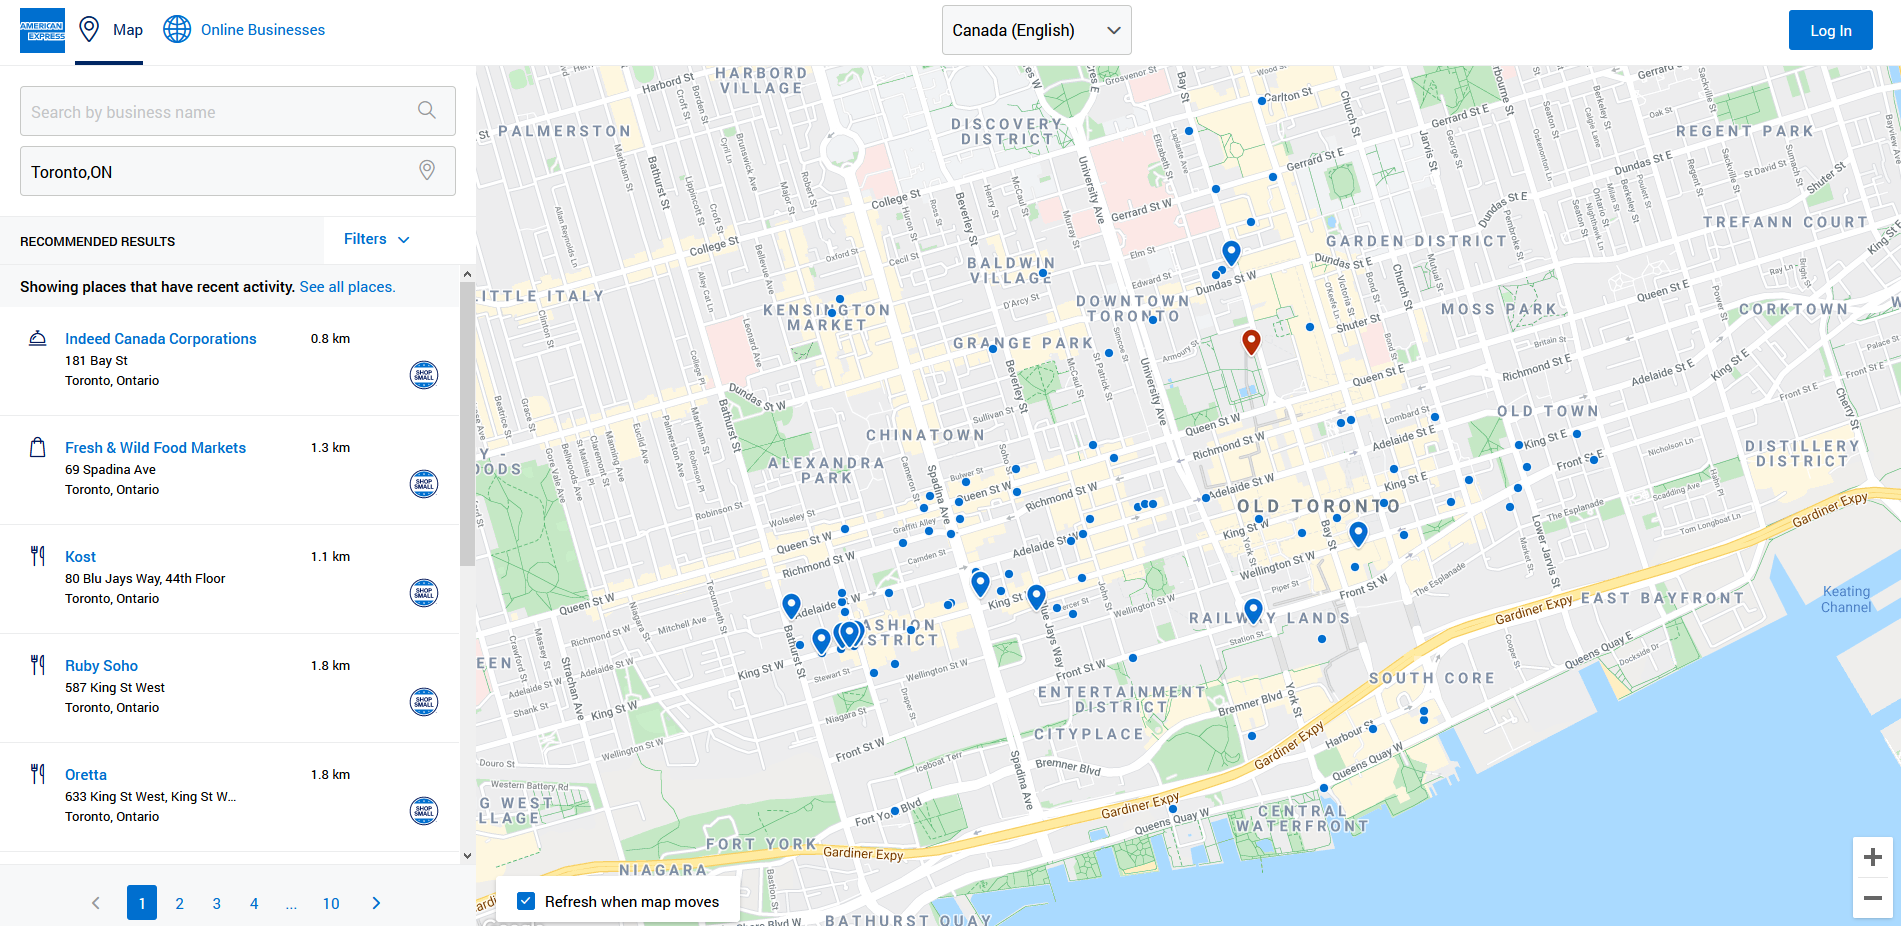This screenshot has width=1901, height=926.
Task: Click the 587 King St West address
Action: click(x=115, y=688)
